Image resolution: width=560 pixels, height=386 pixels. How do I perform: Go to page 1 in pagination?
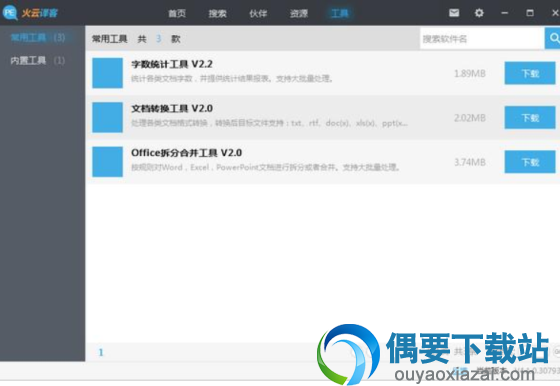point(101,353)
